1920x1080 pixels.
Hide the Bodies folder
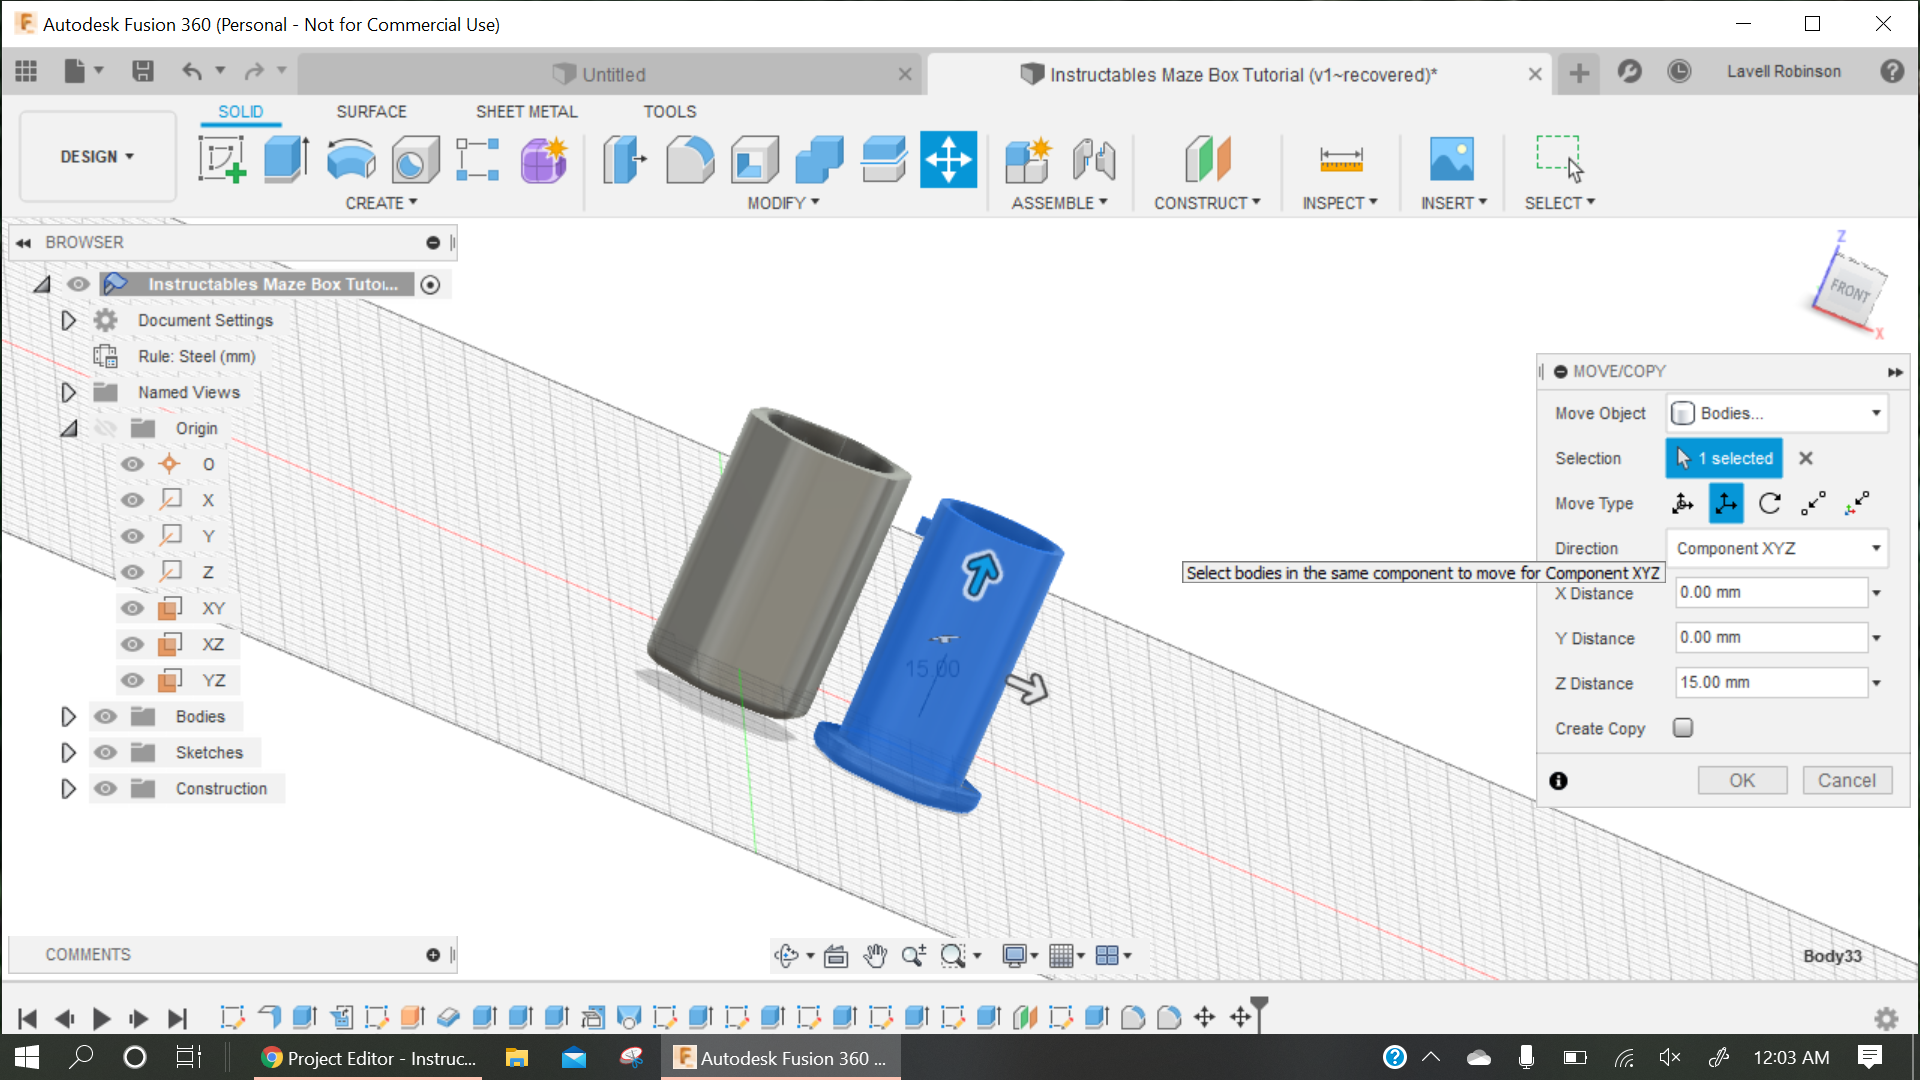(x=105, y=716)
